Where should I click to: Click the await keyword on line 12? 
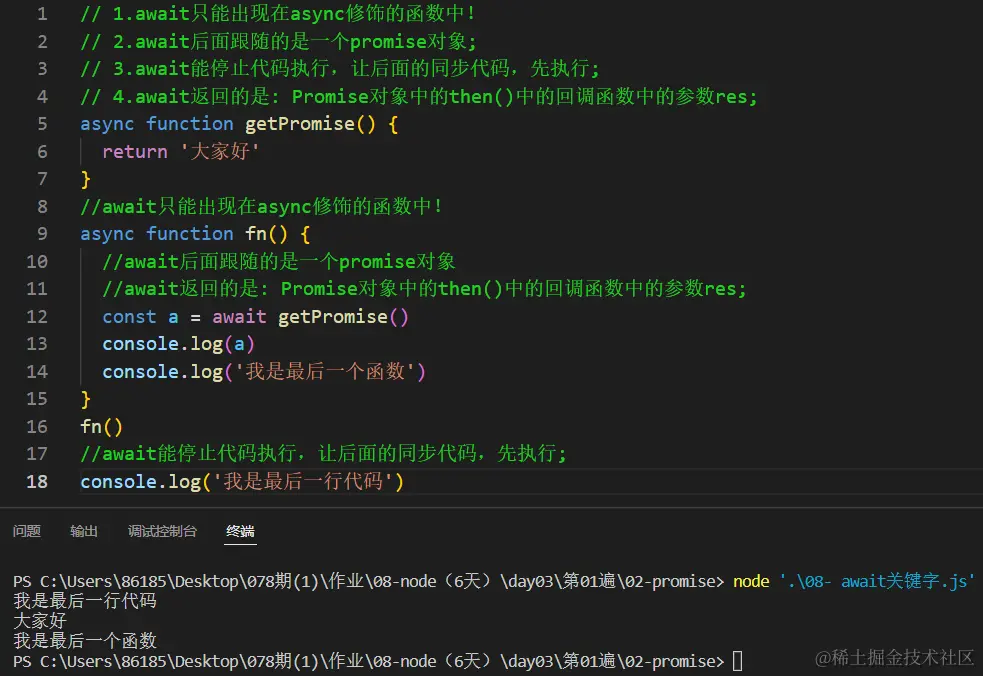[x=239, y=317]
